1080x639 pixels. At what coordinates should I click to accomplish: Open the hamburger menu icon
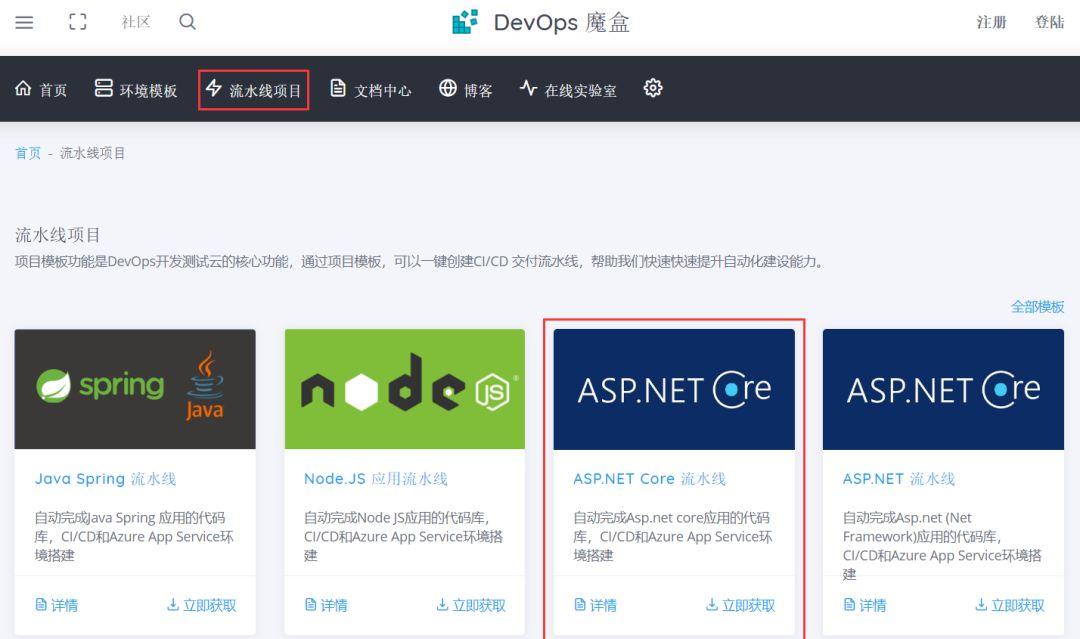pos(24,22)
